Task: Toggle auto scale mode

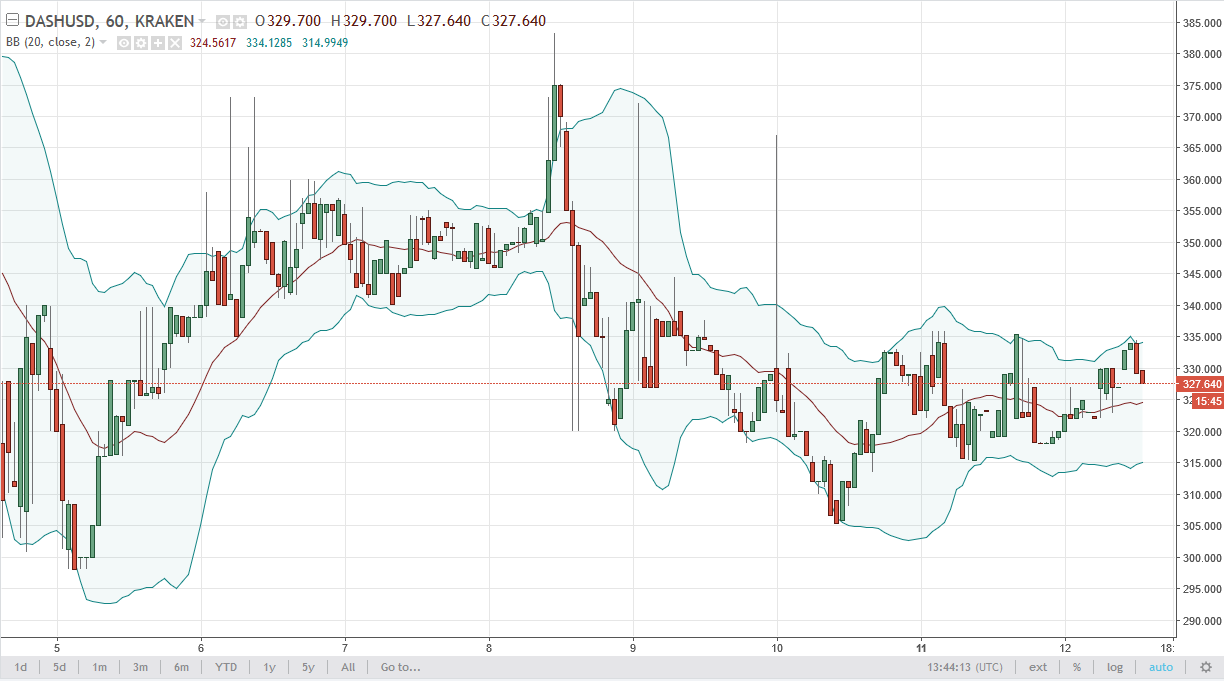Action: tap(1160, 667)
